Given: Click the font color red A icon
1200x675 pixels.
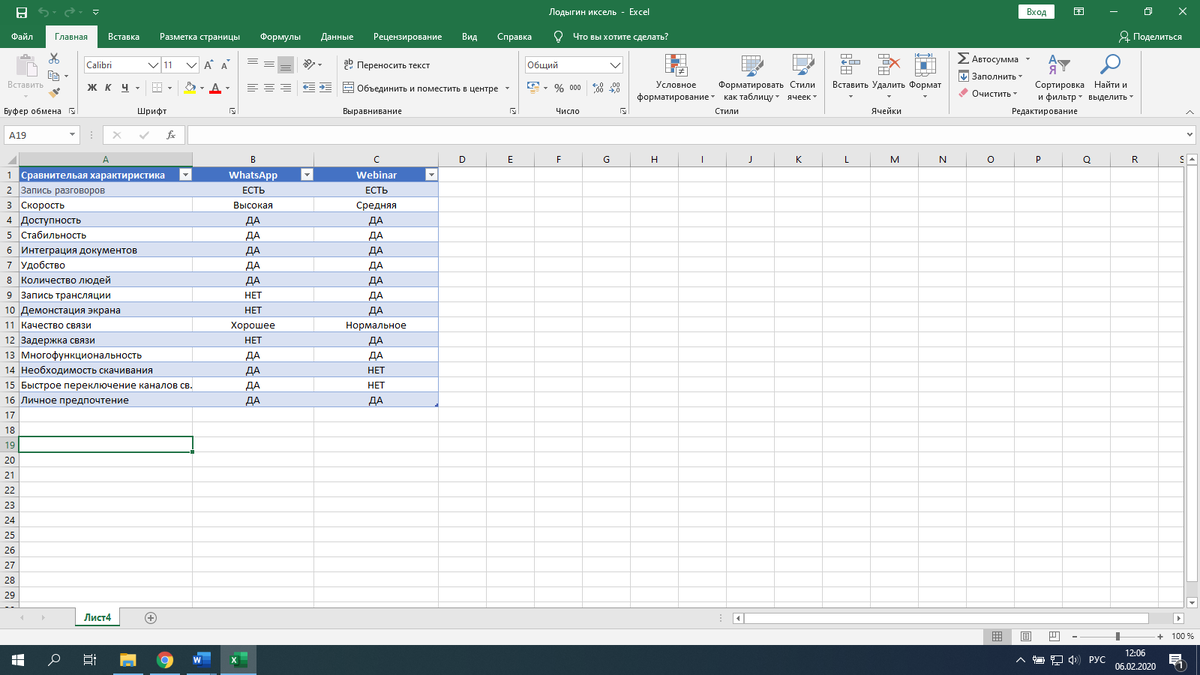Looking at the screenshot, I should coord(214,88).
